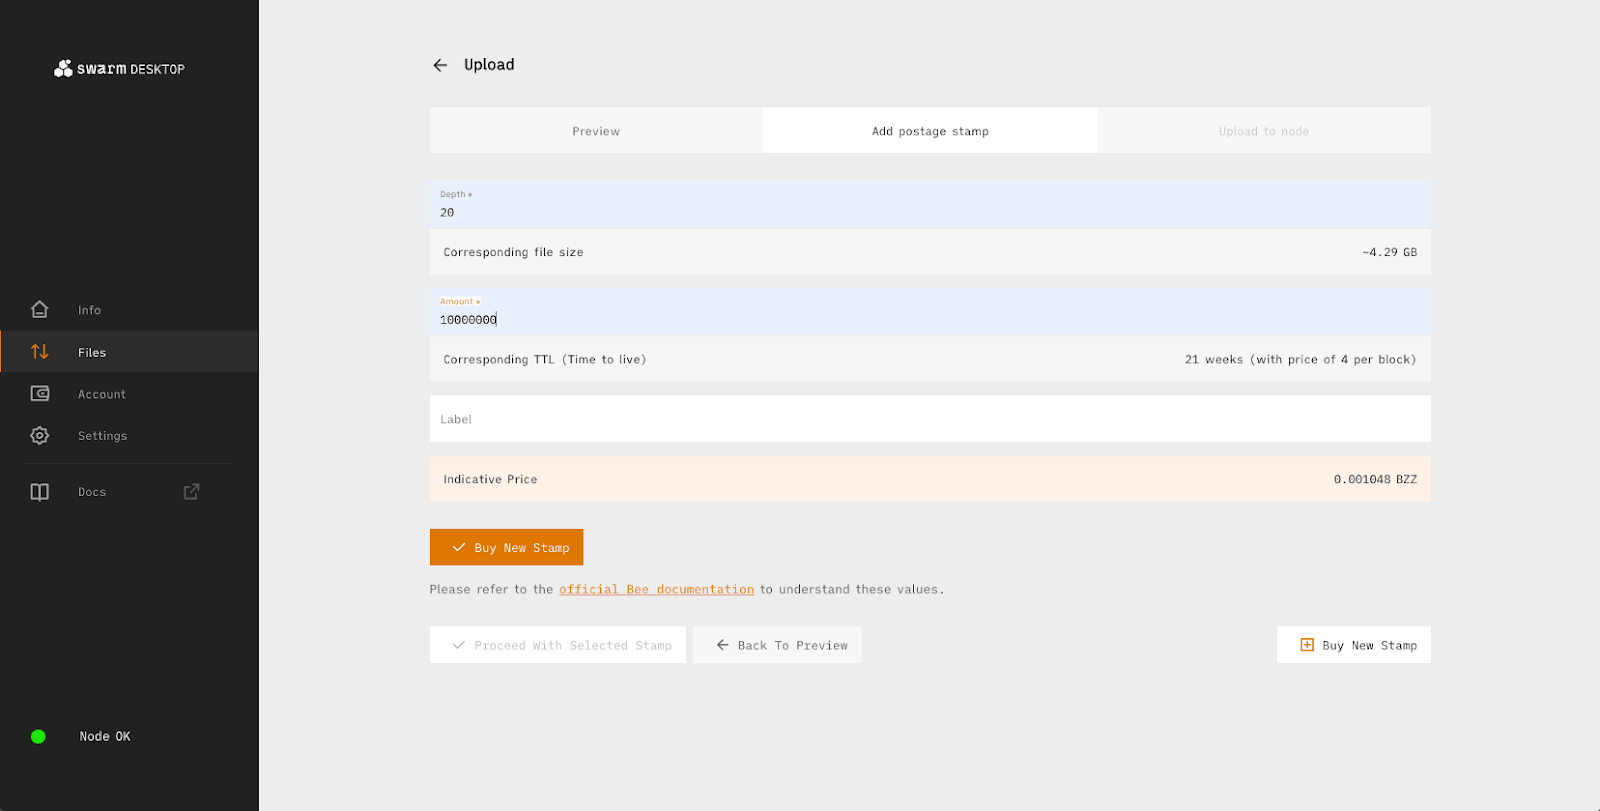Open the Info home icon

pyautogui.click(x=39, y=310)
